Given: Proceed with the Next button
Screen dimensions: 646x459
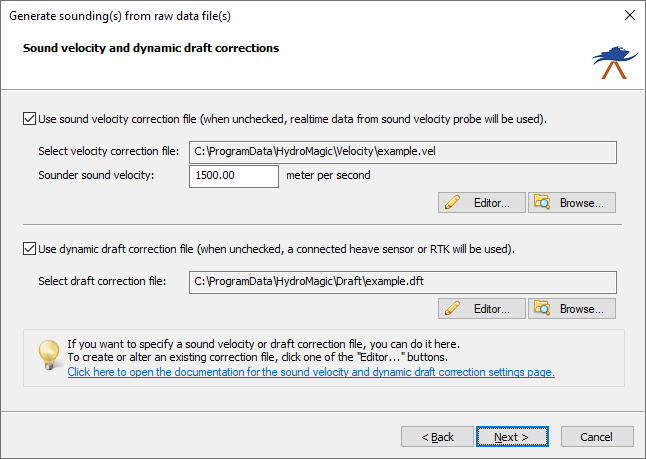Looking at the screenshot, I should point(512,437).
